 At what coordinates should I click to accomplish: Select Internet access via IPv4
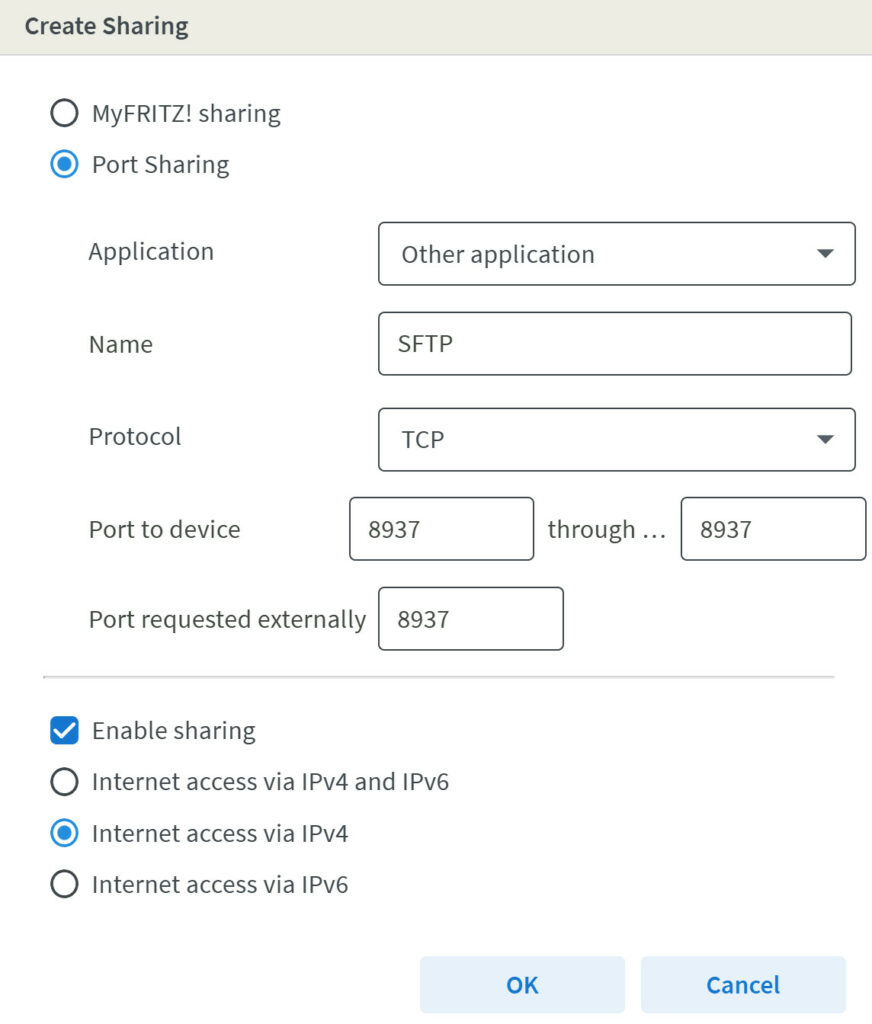coord(65,833)
